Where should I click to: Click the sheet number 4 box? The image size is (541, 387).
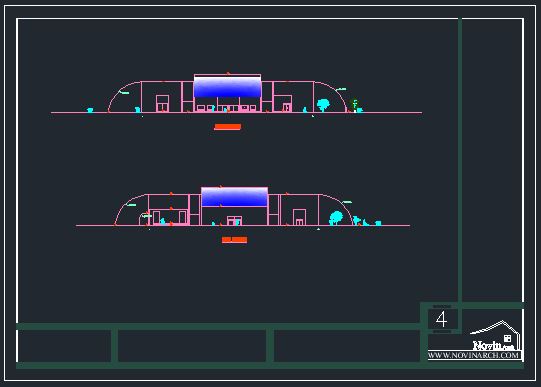click(x=442, y=319)
